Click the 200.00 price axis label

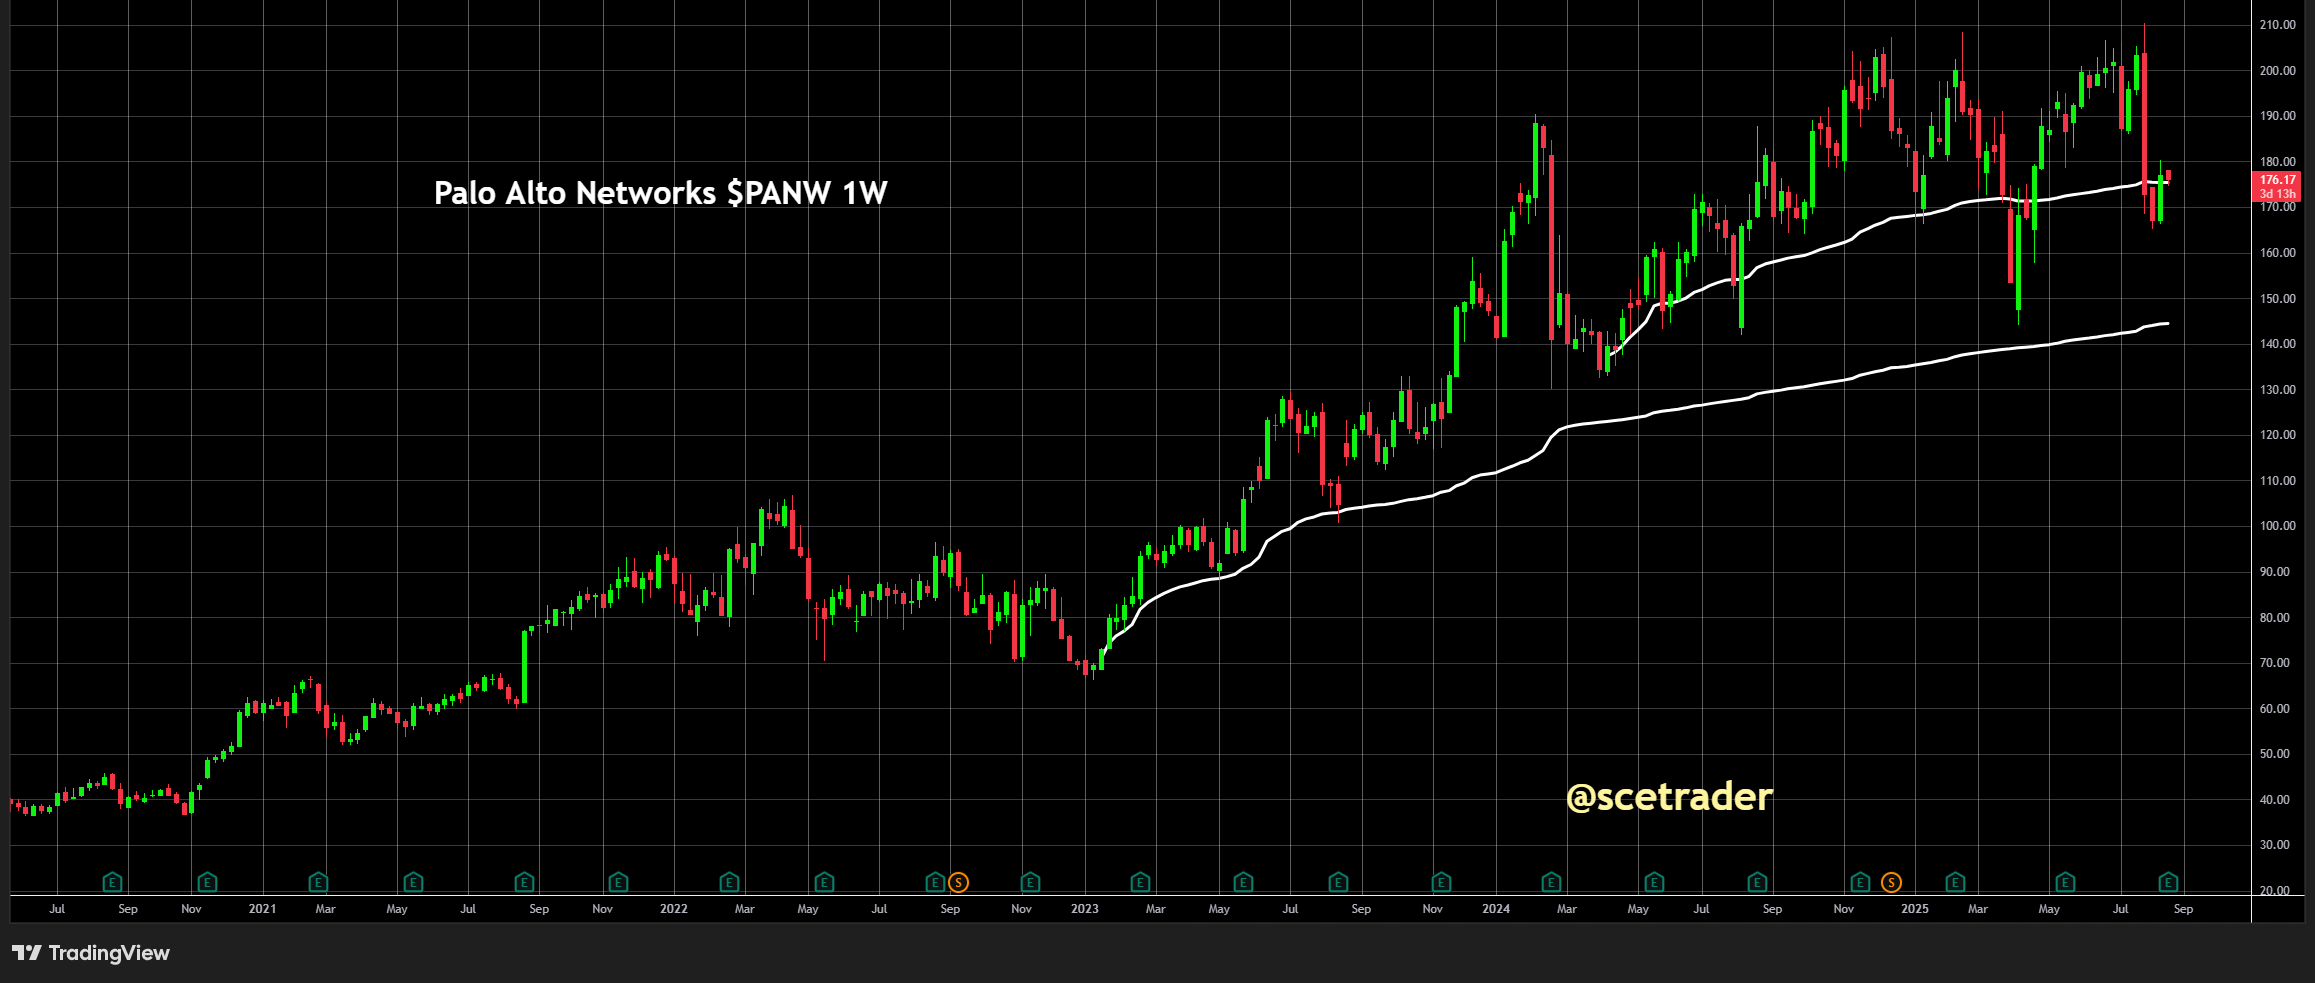[x=2278, y=71]
